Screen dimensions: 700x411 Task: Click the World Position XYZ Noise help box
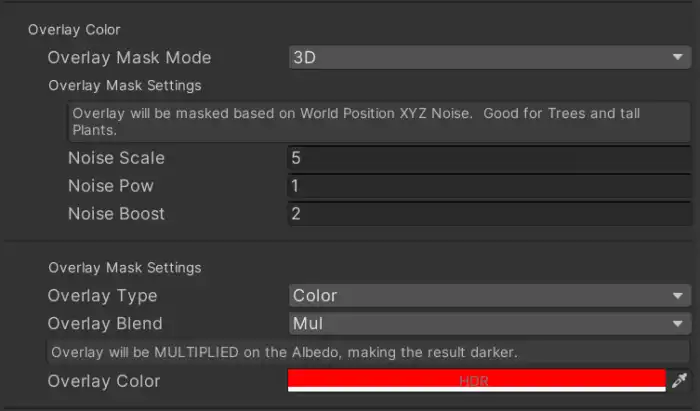[378, 122]
